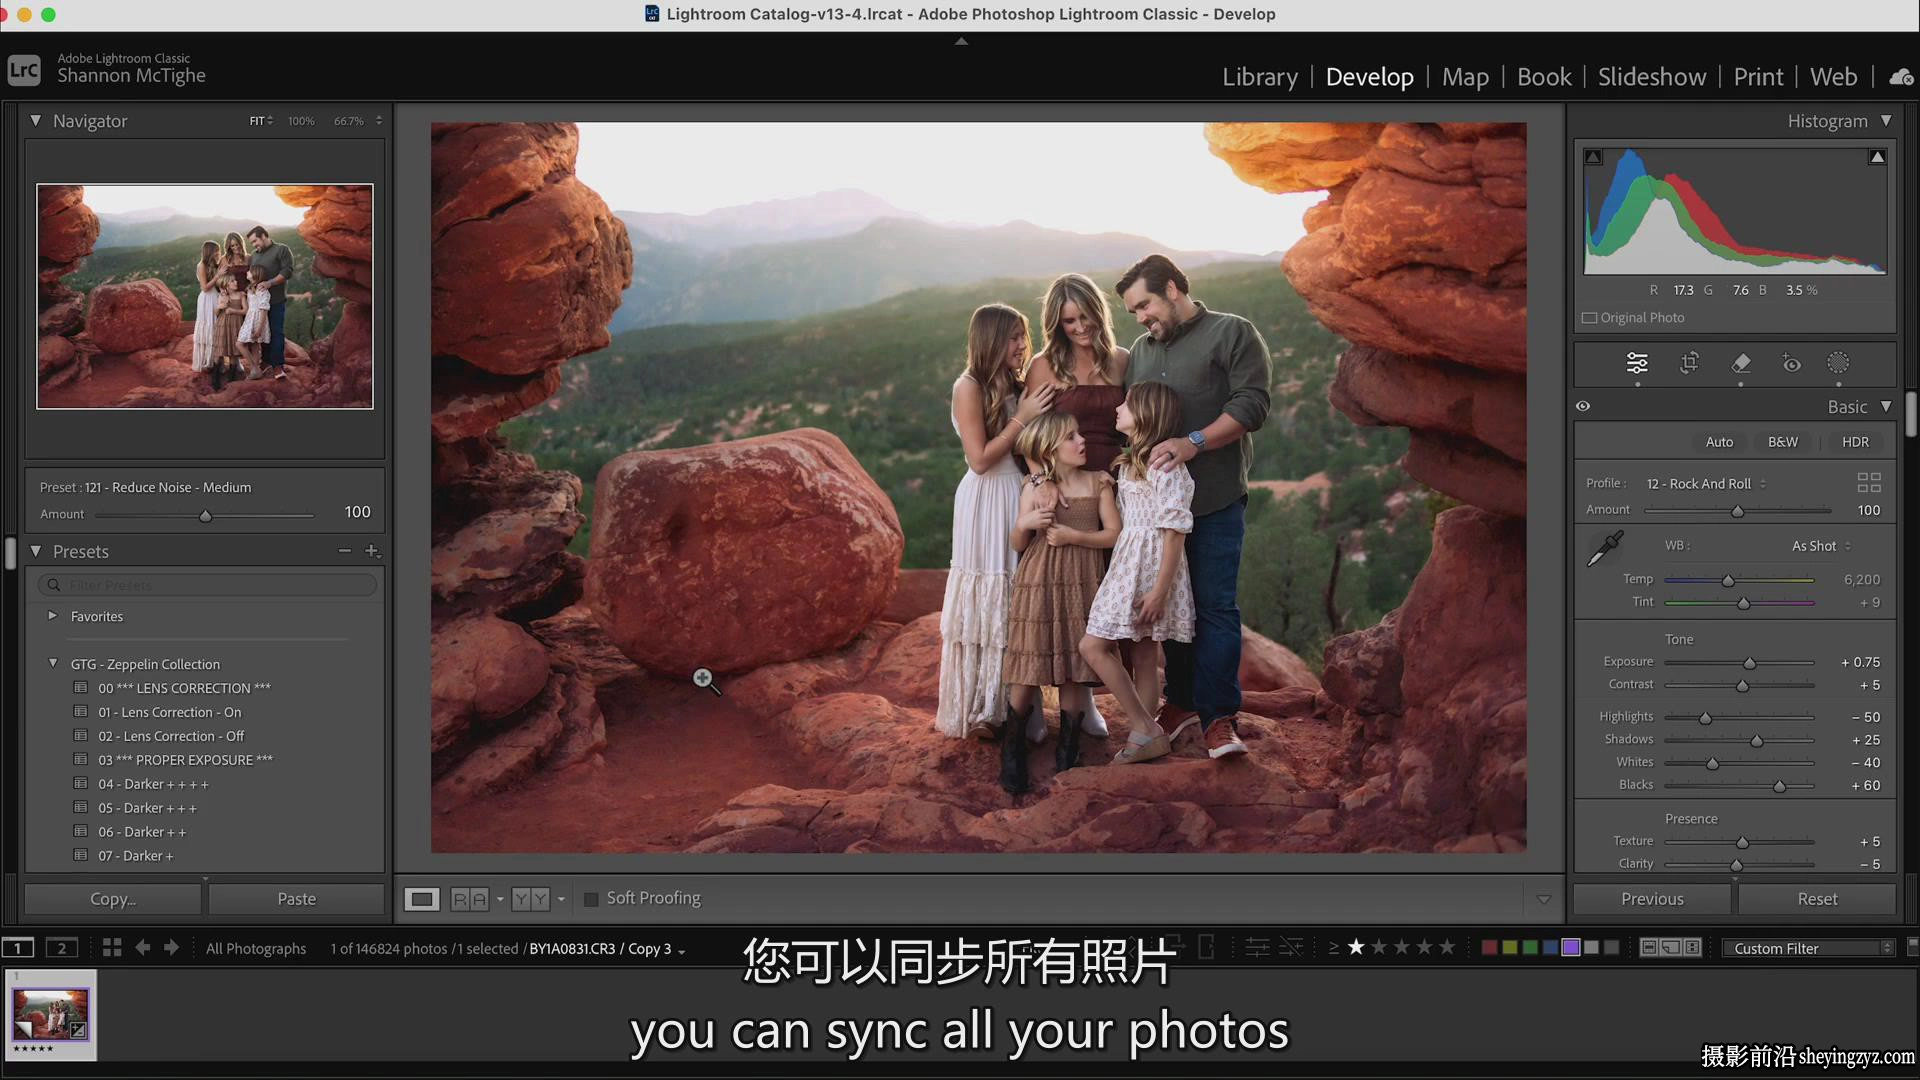Set Navigator zoom to FIT
The height and width of the screenshot is (1080, 1920).
[257, 121]
